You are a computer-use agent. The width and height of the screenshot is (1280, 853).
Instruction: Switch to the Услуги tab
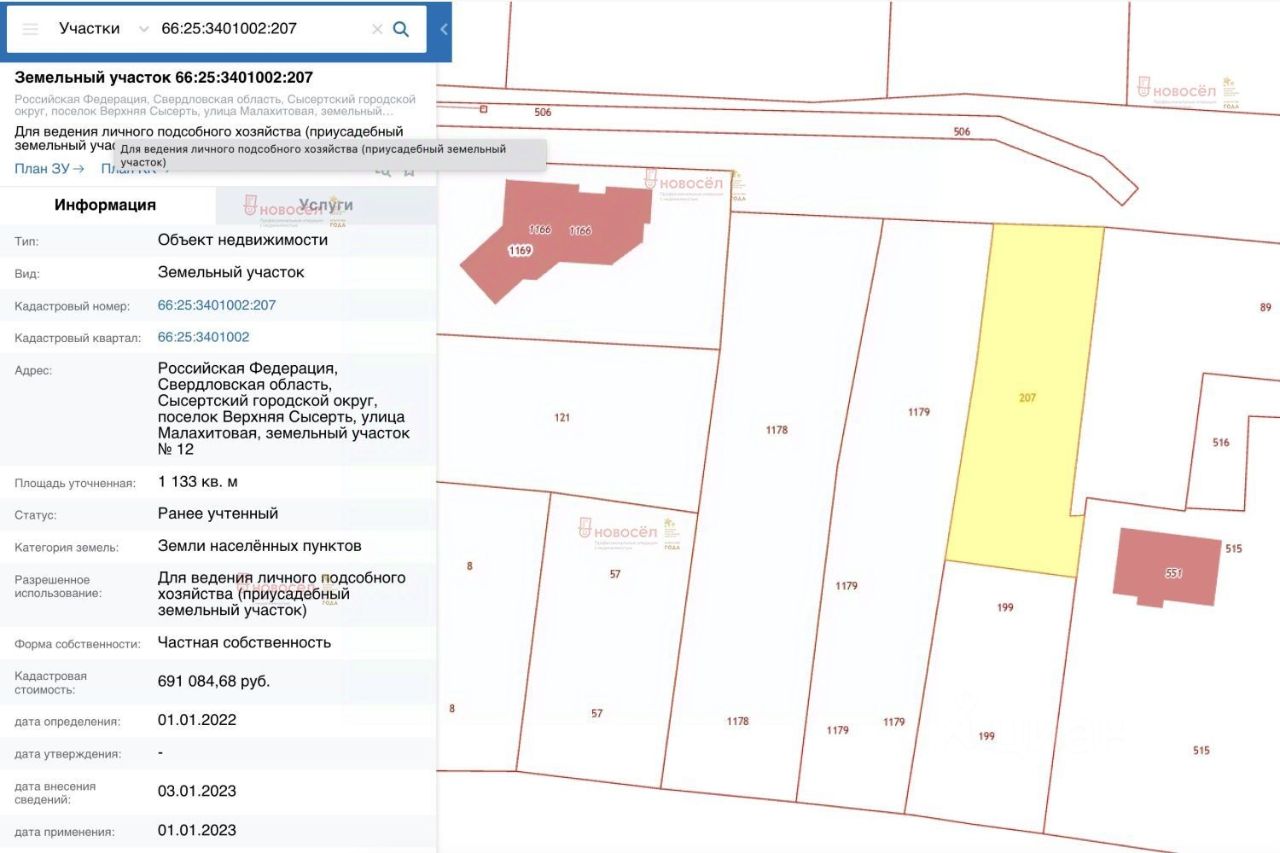click(x=326, y=205)
